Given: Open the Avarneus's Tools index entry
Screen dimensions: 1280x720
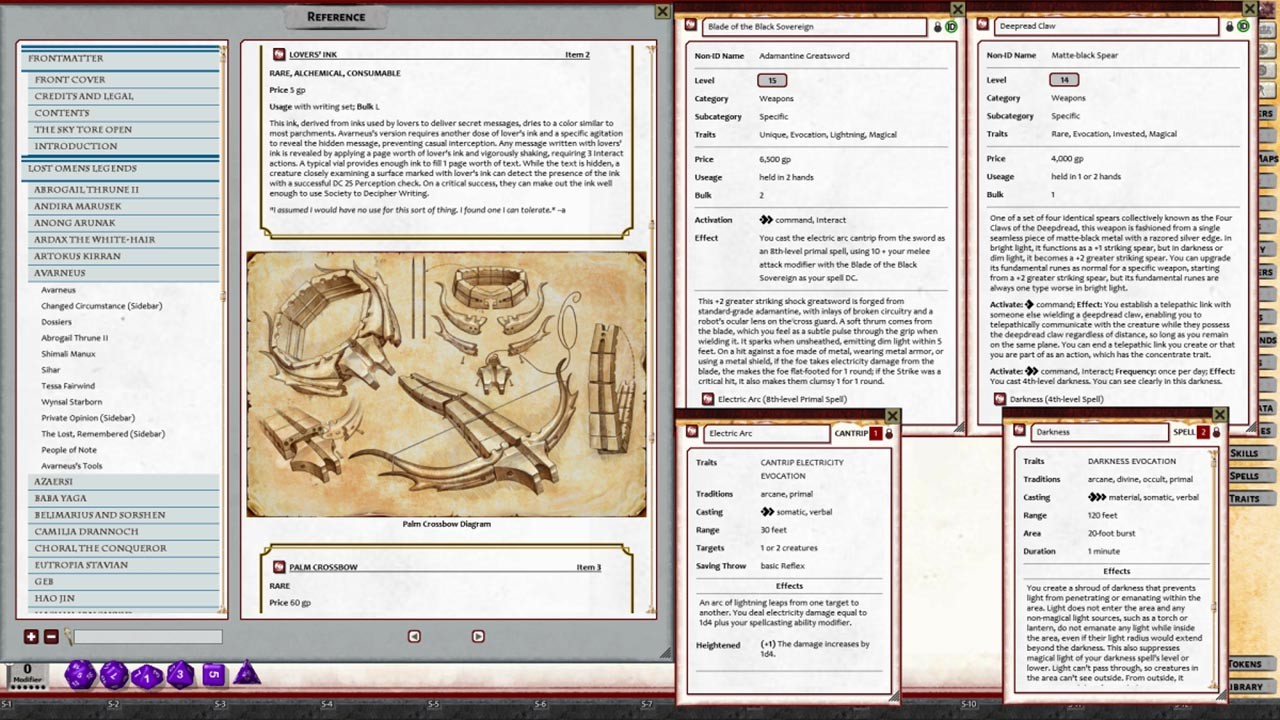Looking at the screenshot, I should [72, 466].
